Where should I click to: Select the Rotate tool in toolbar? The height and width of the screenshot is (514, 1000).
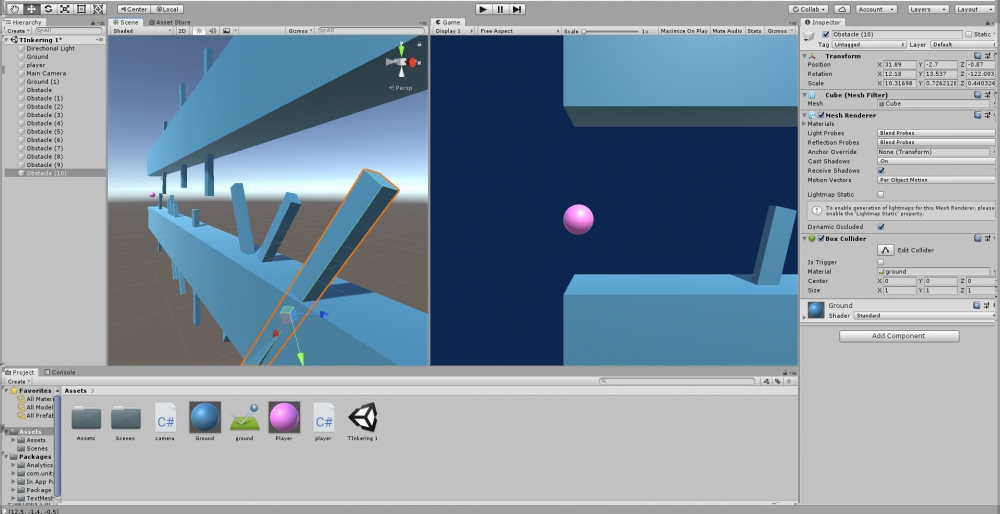click(48, 9)
